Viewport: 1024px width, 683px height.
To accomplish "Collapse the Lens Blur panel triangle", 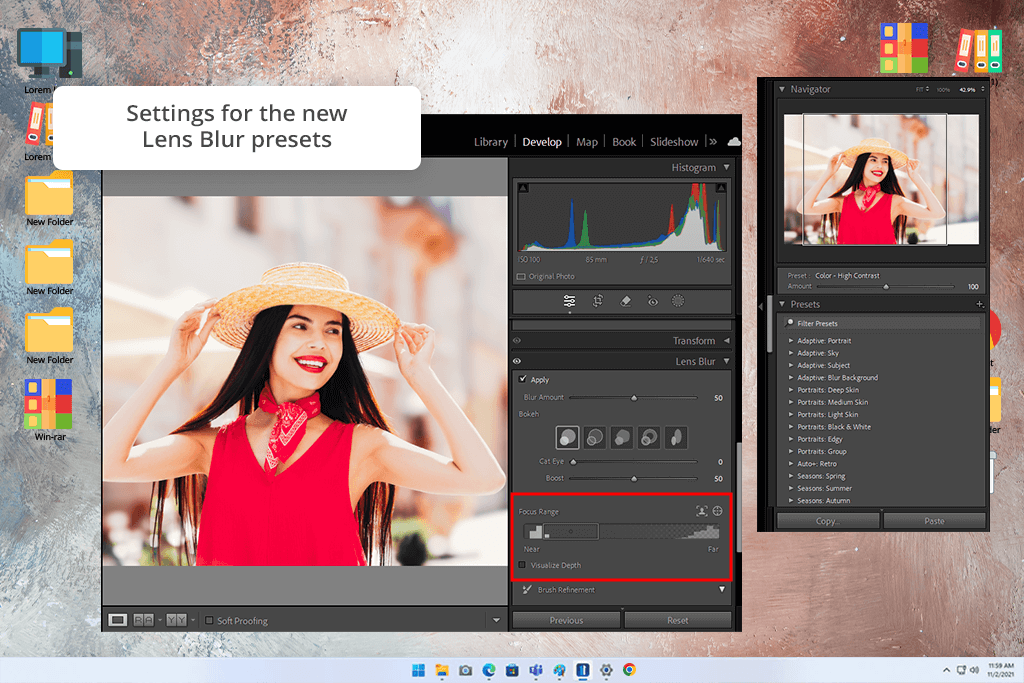I will (726, 361).
